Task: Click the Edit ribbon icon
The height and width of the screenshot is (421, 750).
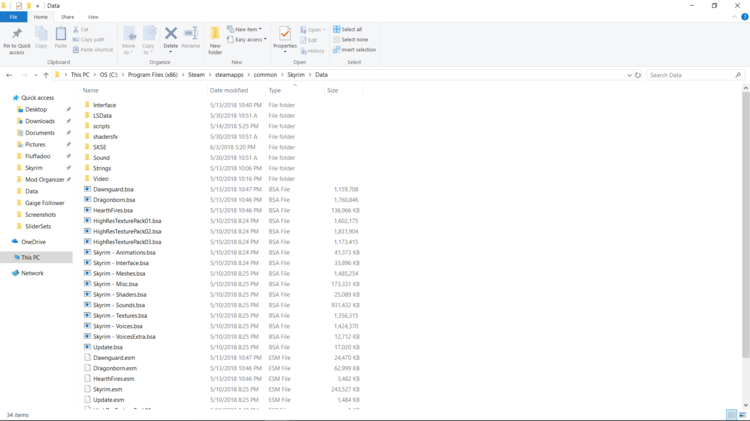Action: (303, 40)
